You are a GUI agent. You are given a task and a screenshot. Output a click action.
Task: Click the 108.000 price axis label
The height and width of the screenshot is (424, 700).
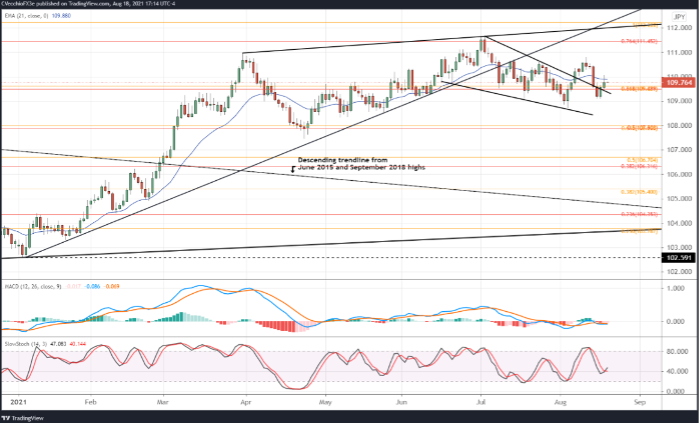(x=677, y=126)
